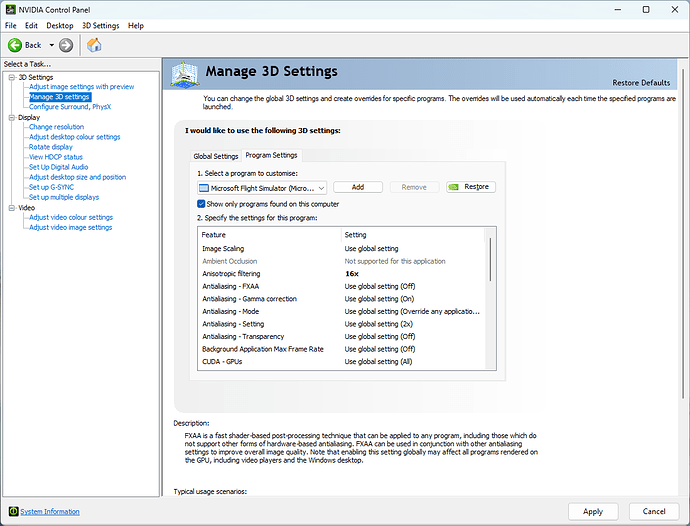This screenshot has height=526, width=690.
Task: Collapse the Display tree node
Action: pos(10,117)
